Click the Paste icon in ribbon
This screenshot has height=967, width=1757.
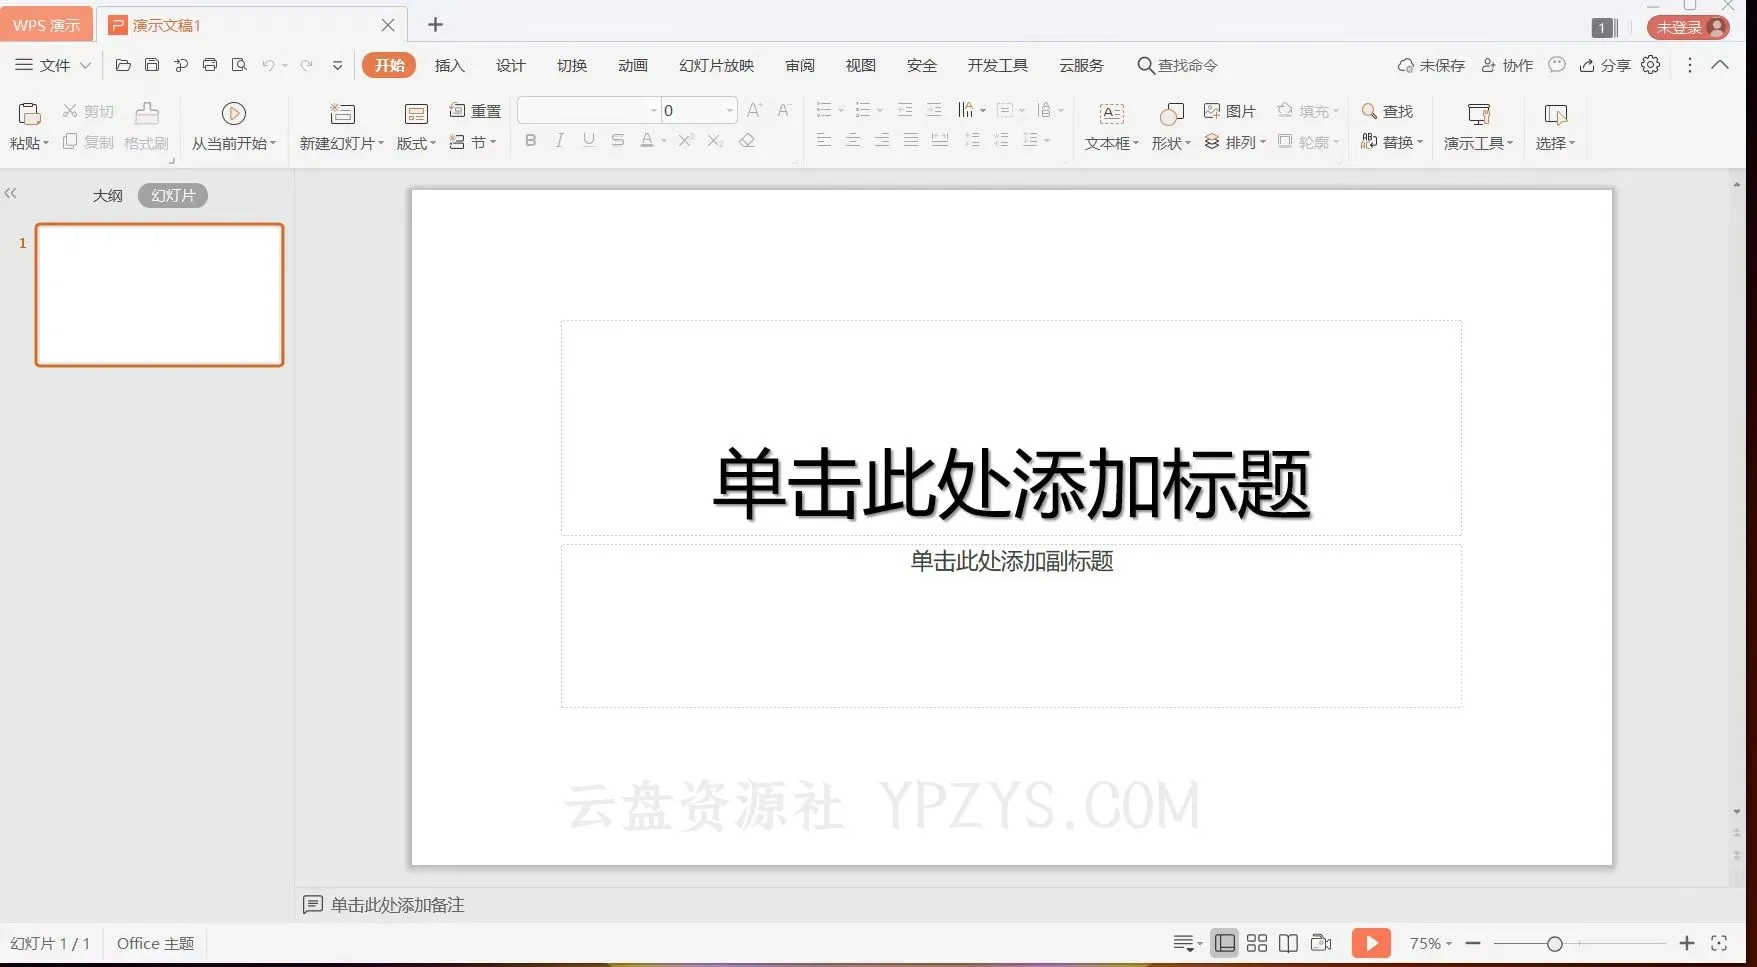pyautogui.click(x=29, y=114)
